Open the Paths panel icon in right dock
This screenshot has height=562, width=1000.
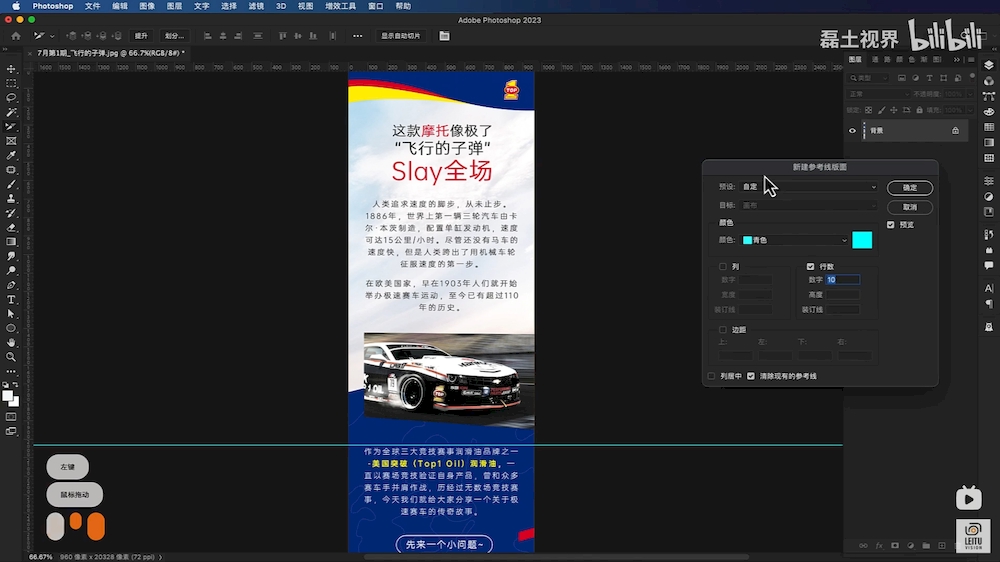989,96
